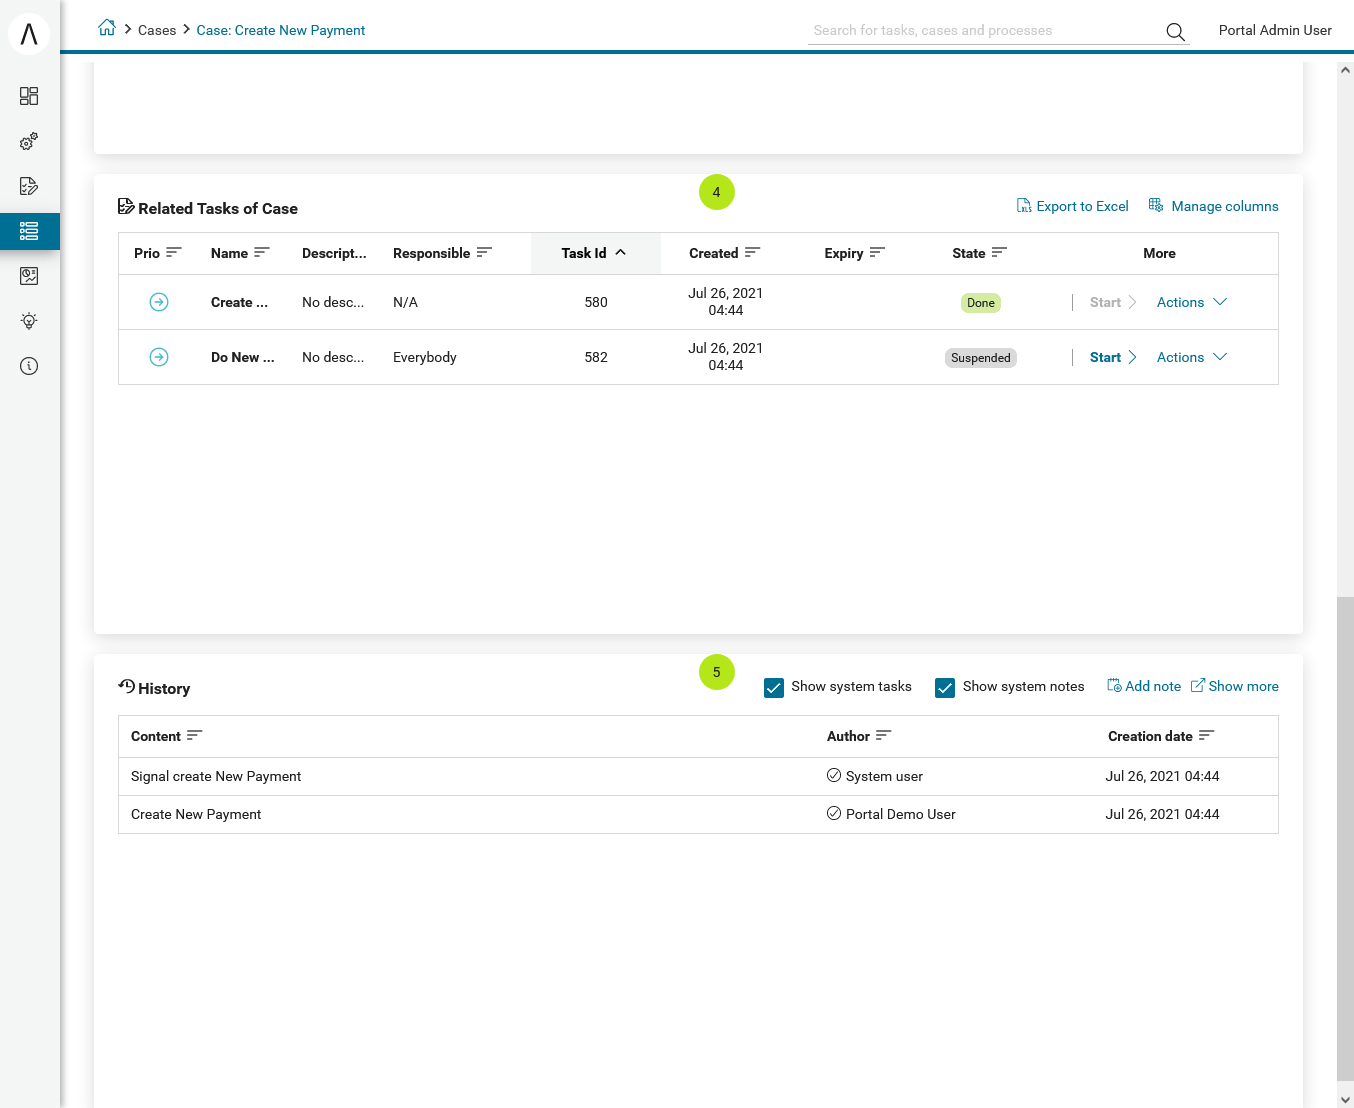
Task: Click the home breadcrumb icon
Action: click(x=107, y=29)
